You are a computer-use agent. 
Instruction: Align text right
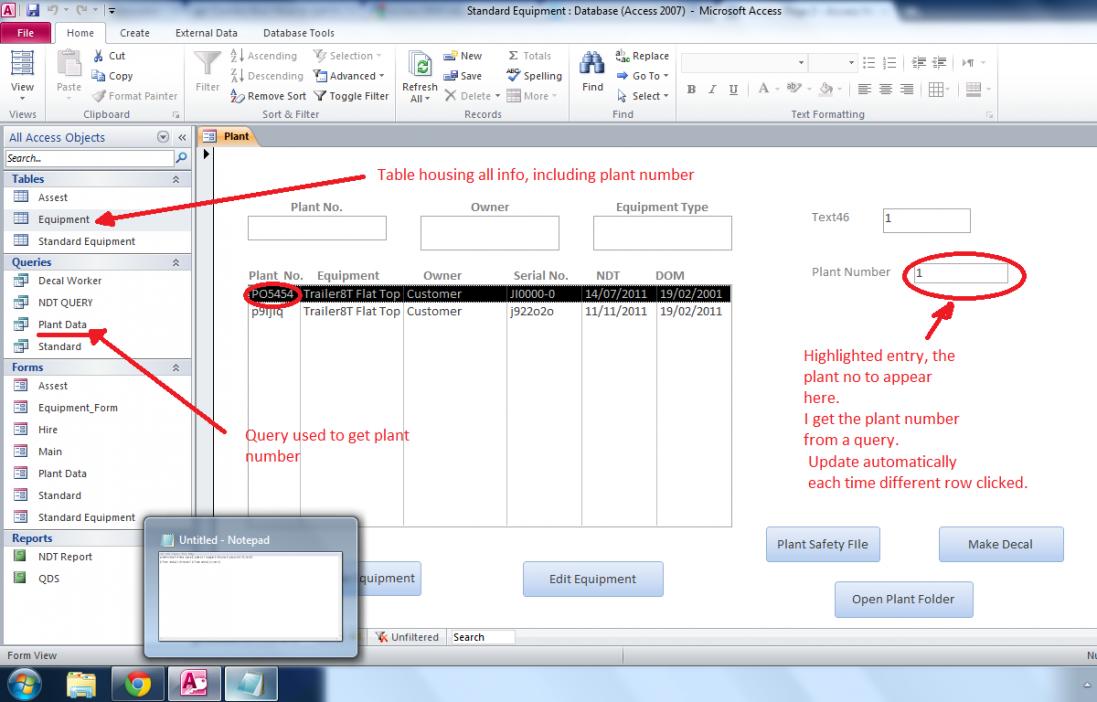[x=907, y=89]
